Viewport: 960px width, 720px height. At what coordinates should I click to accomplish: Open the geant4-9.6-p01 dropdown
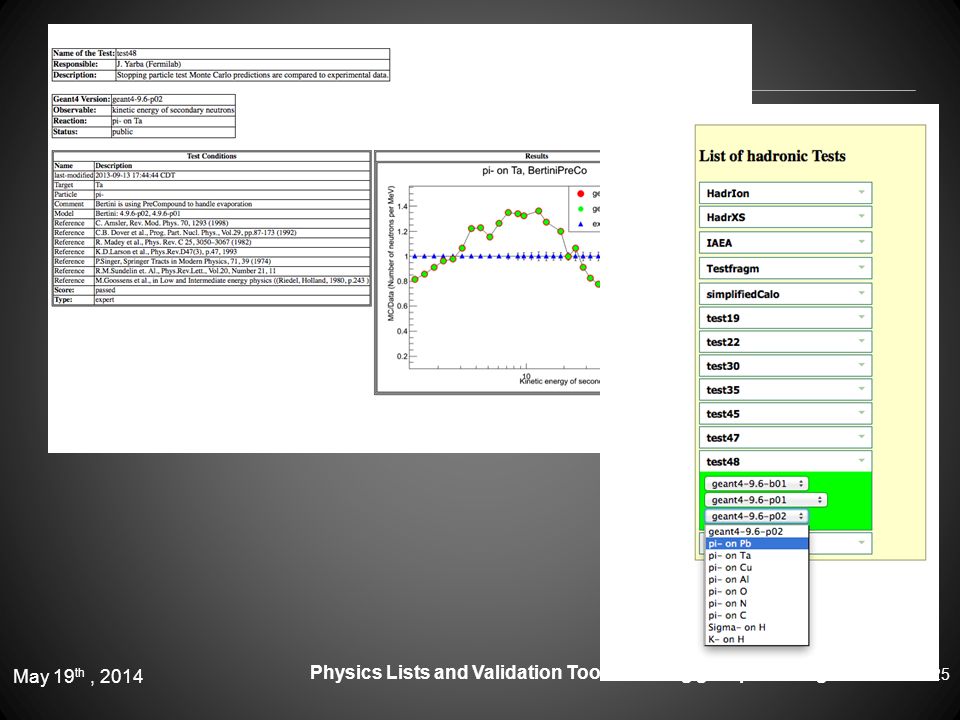coord(766,500)
